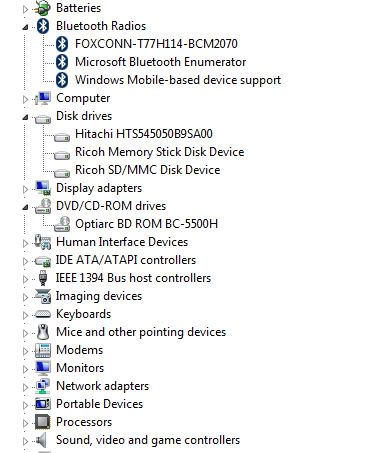This screenshot has height=453, width=367.
Task: Collapse the Bluetooth Radios node
Action: (x=25, y=27)
